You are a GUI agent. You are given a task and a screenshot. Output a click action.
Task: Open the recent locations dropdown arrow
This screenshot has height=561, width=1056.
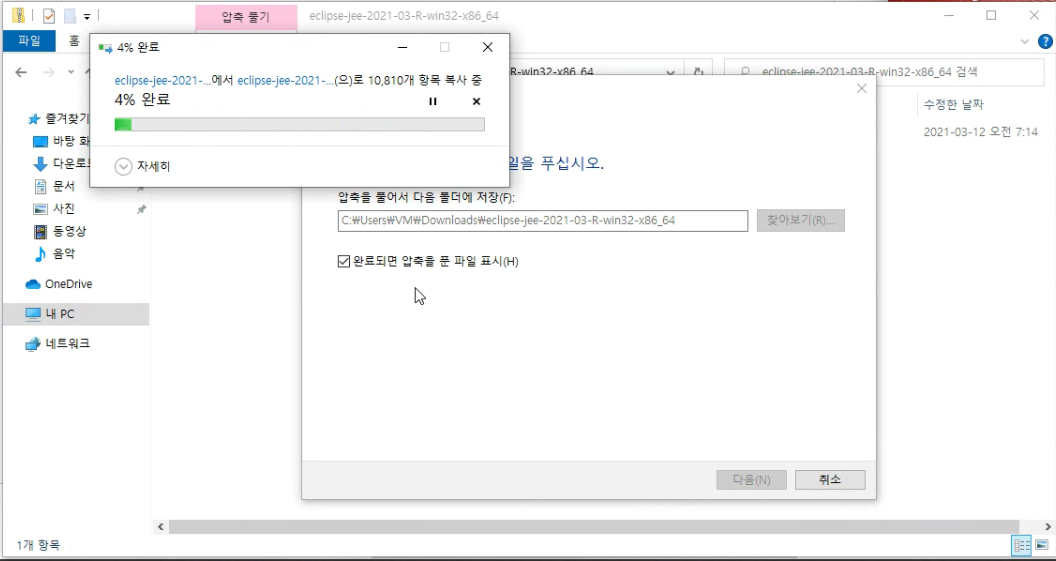(x=71, y=72)
